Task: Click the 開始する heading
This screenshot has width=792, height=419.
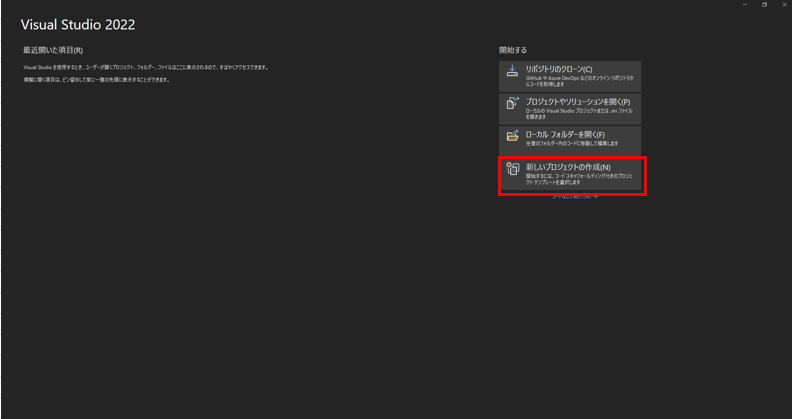Action: 513,50
